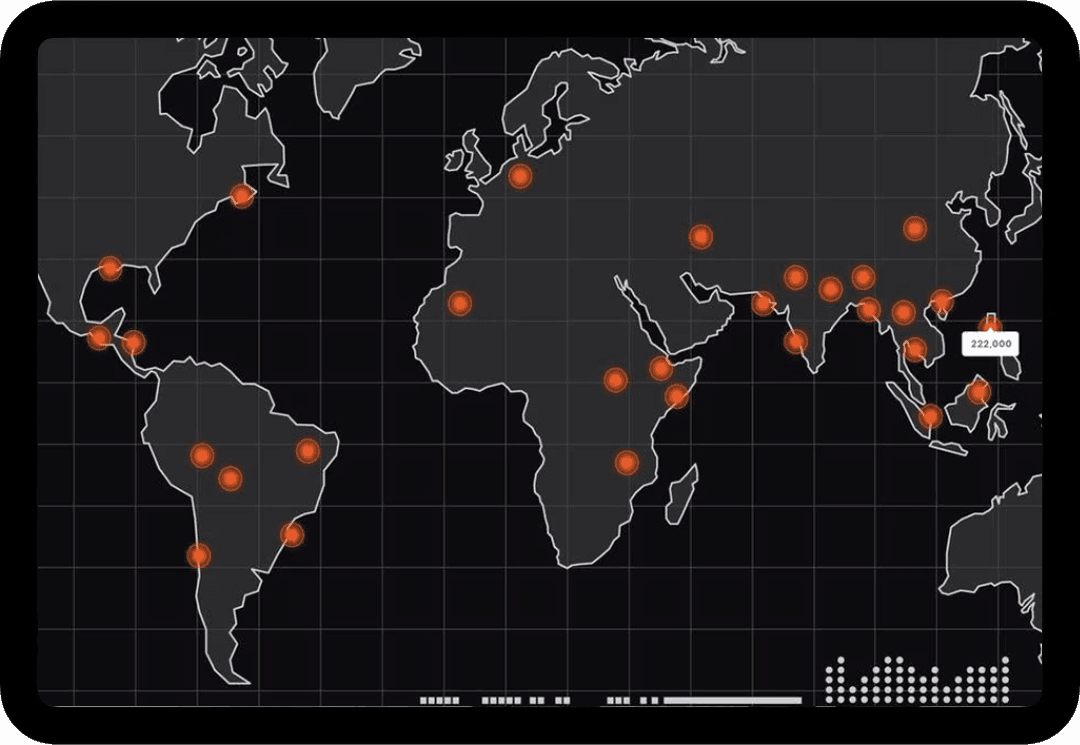Click the marker on Sumatra near Singapore

(x=931, y=416)
